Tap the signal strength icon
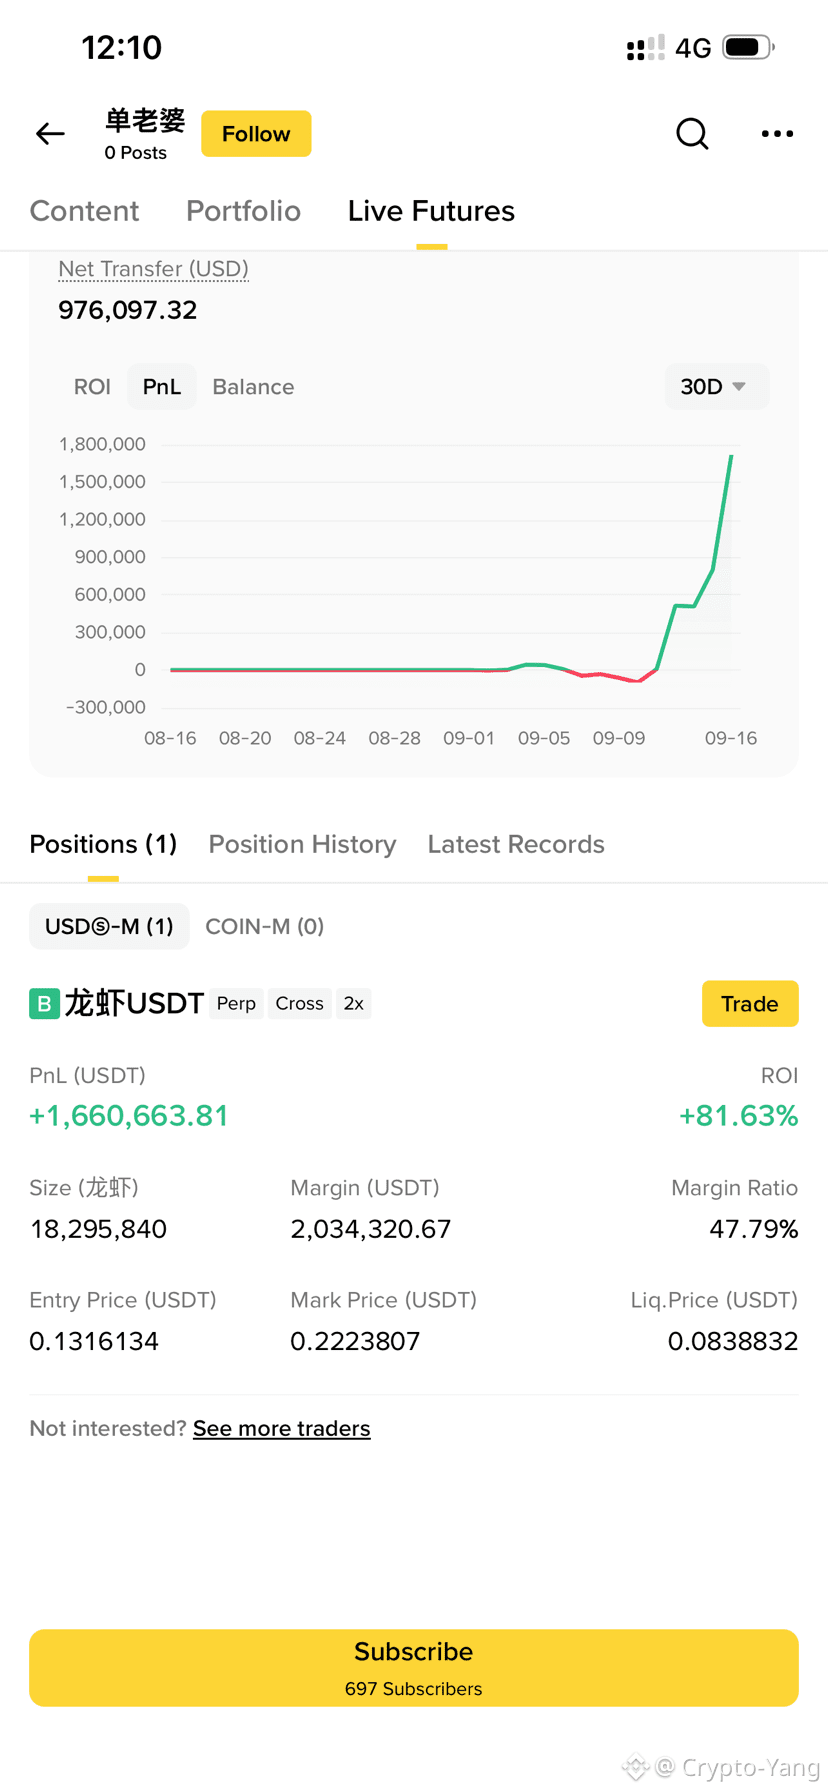Screen dimensions: 828x1792 pos(645,47)
